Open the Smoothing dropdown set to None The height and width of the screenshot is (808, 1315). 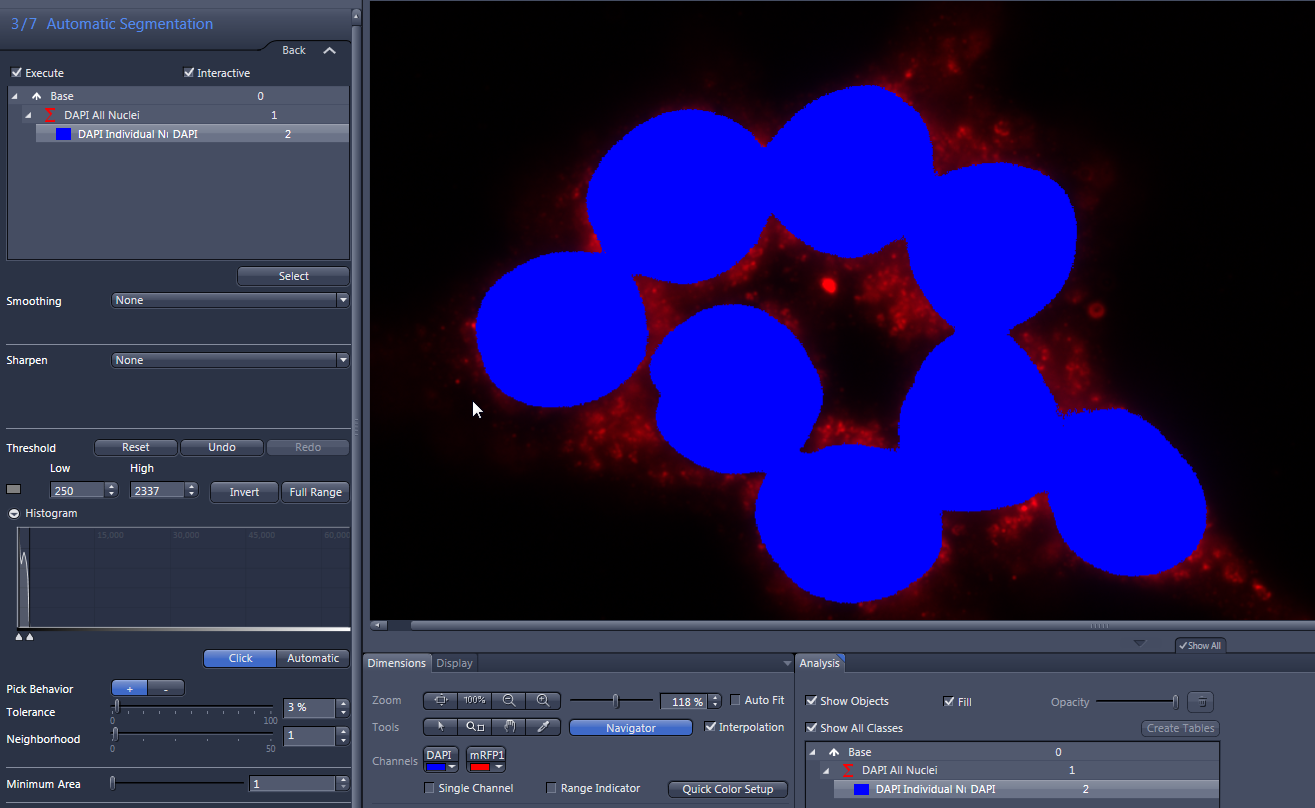coord(343,299)
